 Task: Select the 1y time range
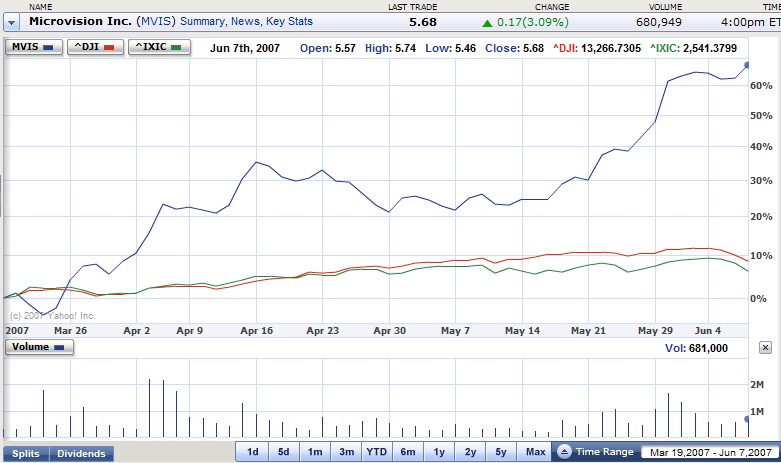(439, 452)
